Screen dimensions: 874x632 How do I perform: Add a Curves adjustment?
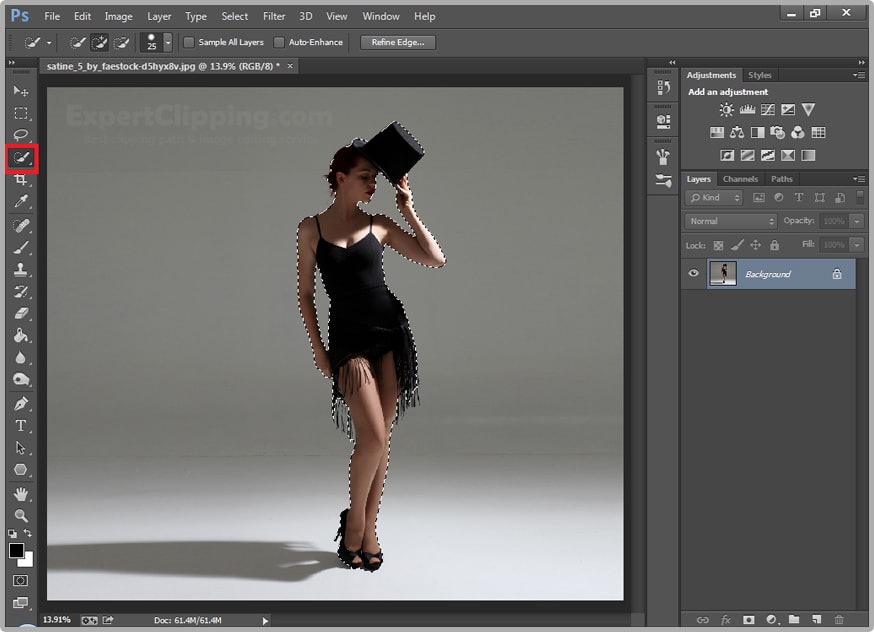(767, 110)
